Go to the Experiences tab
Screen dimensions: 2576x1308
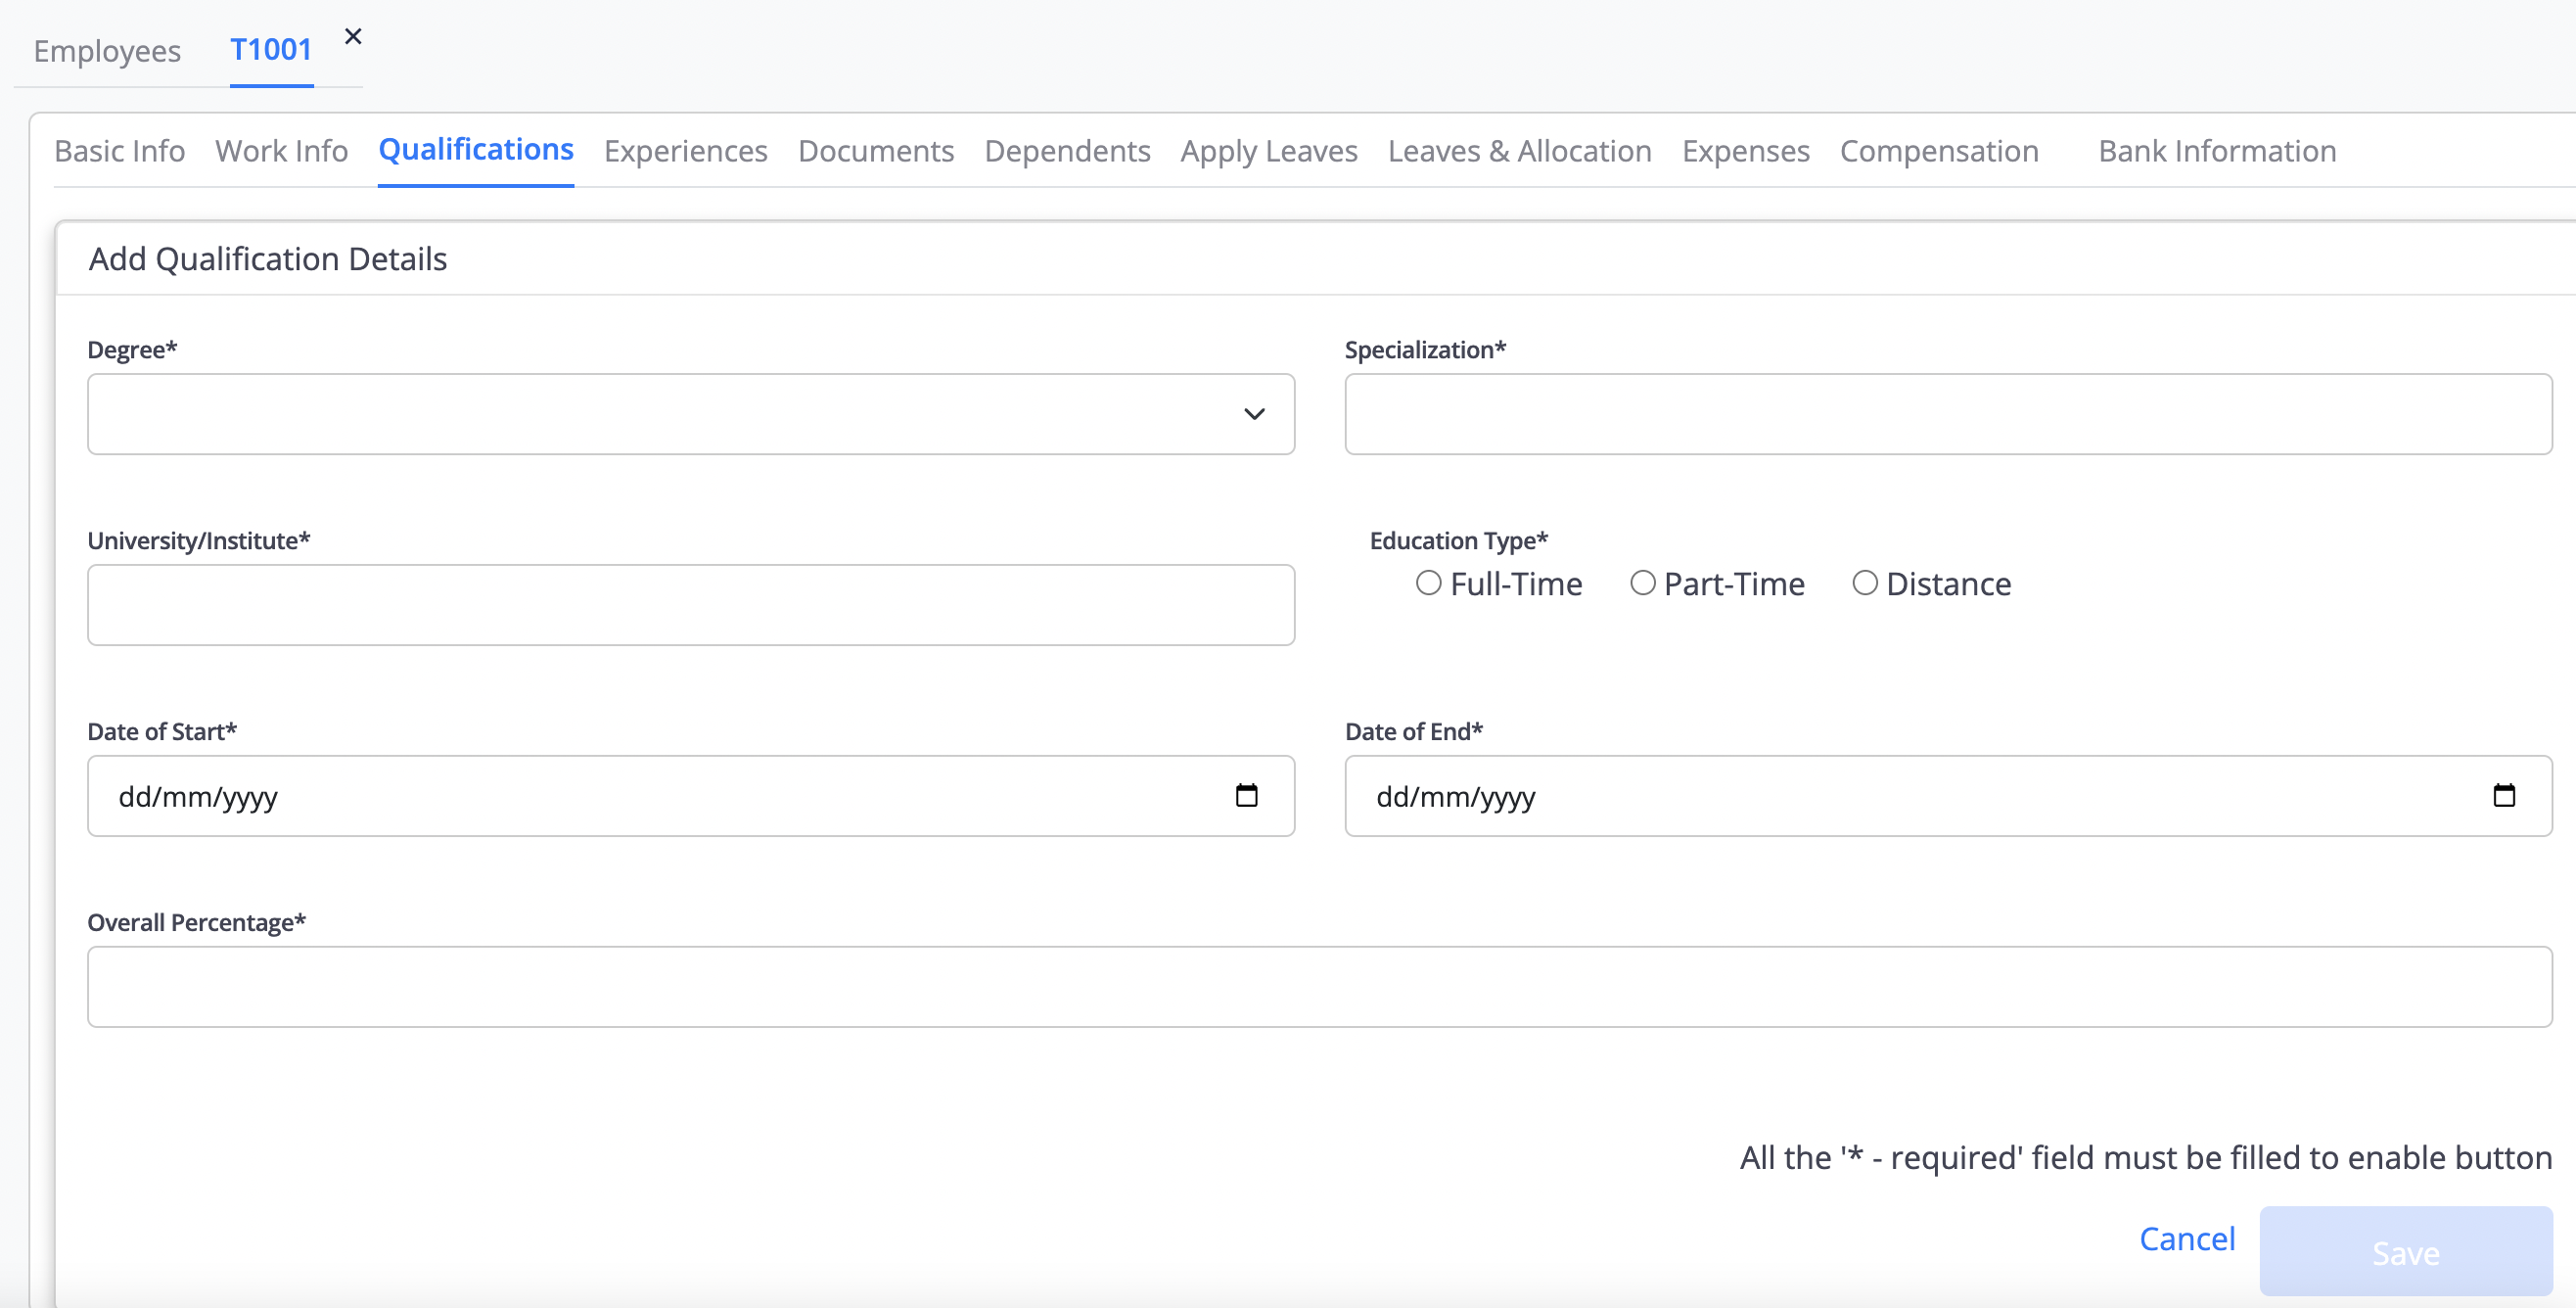click(685, 151)
